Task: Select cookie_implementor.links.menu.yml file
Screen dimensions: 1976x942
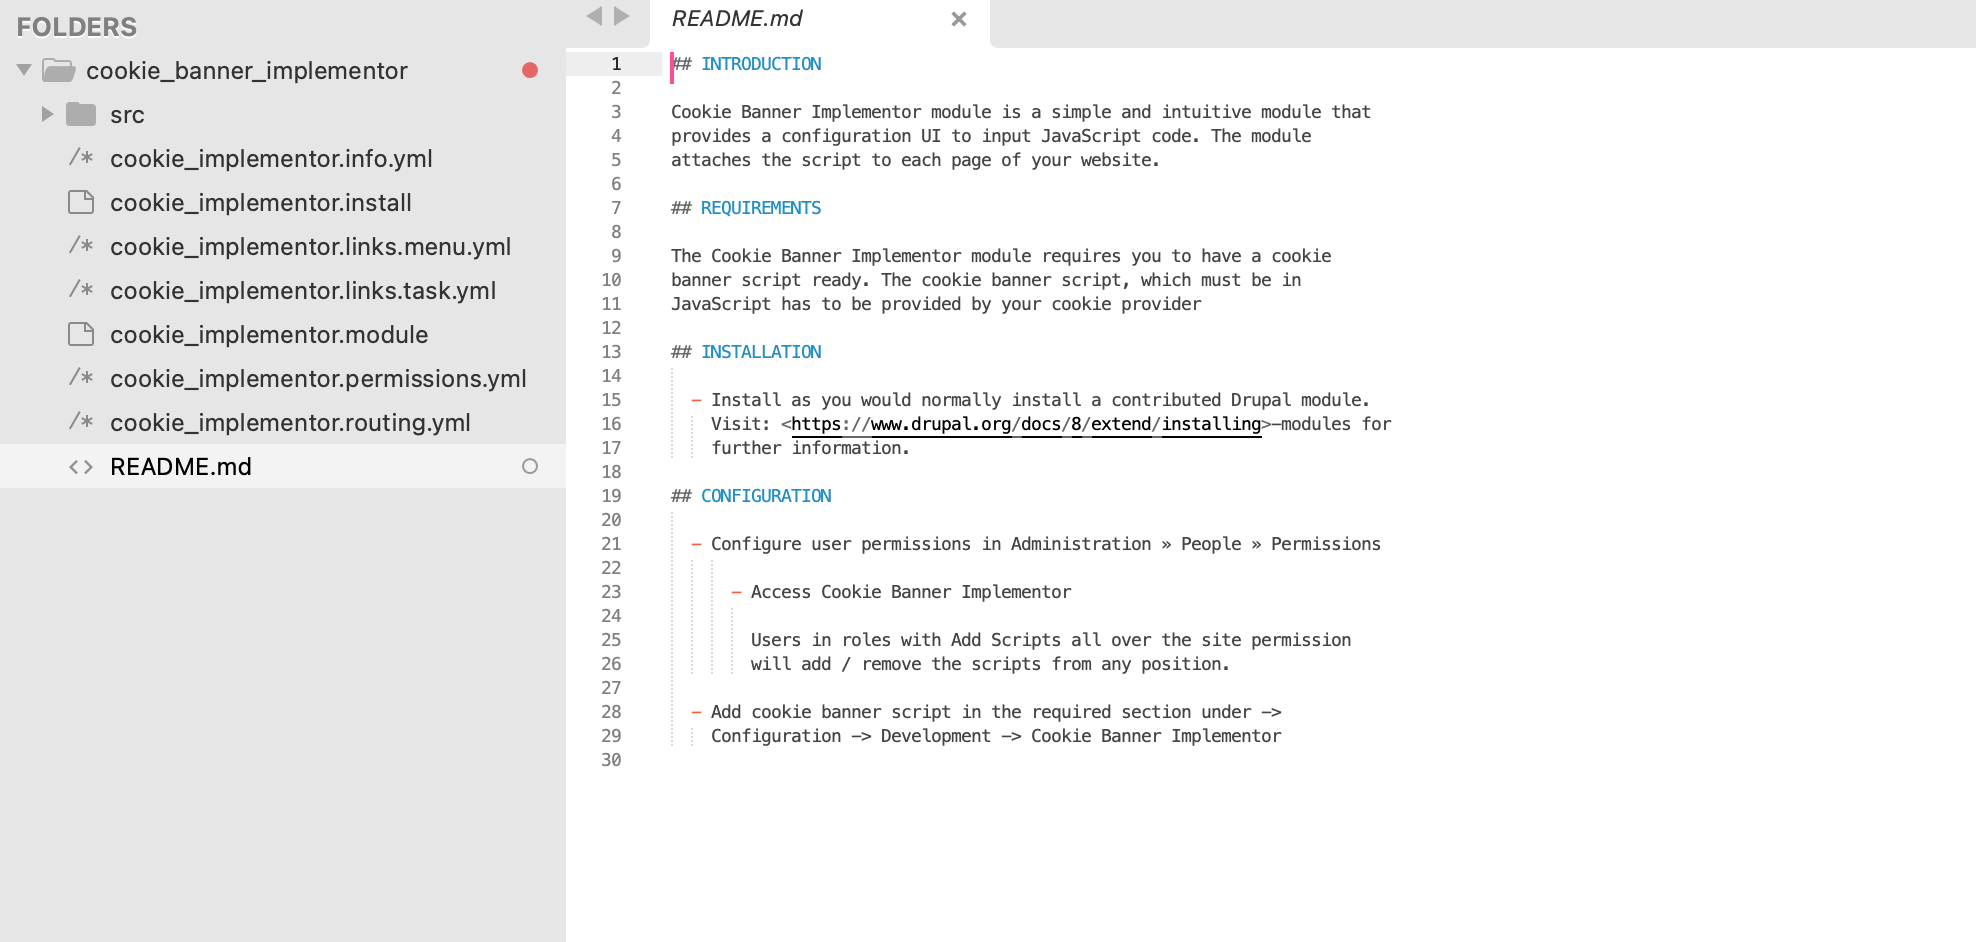Action: click(x=310, y=246)
